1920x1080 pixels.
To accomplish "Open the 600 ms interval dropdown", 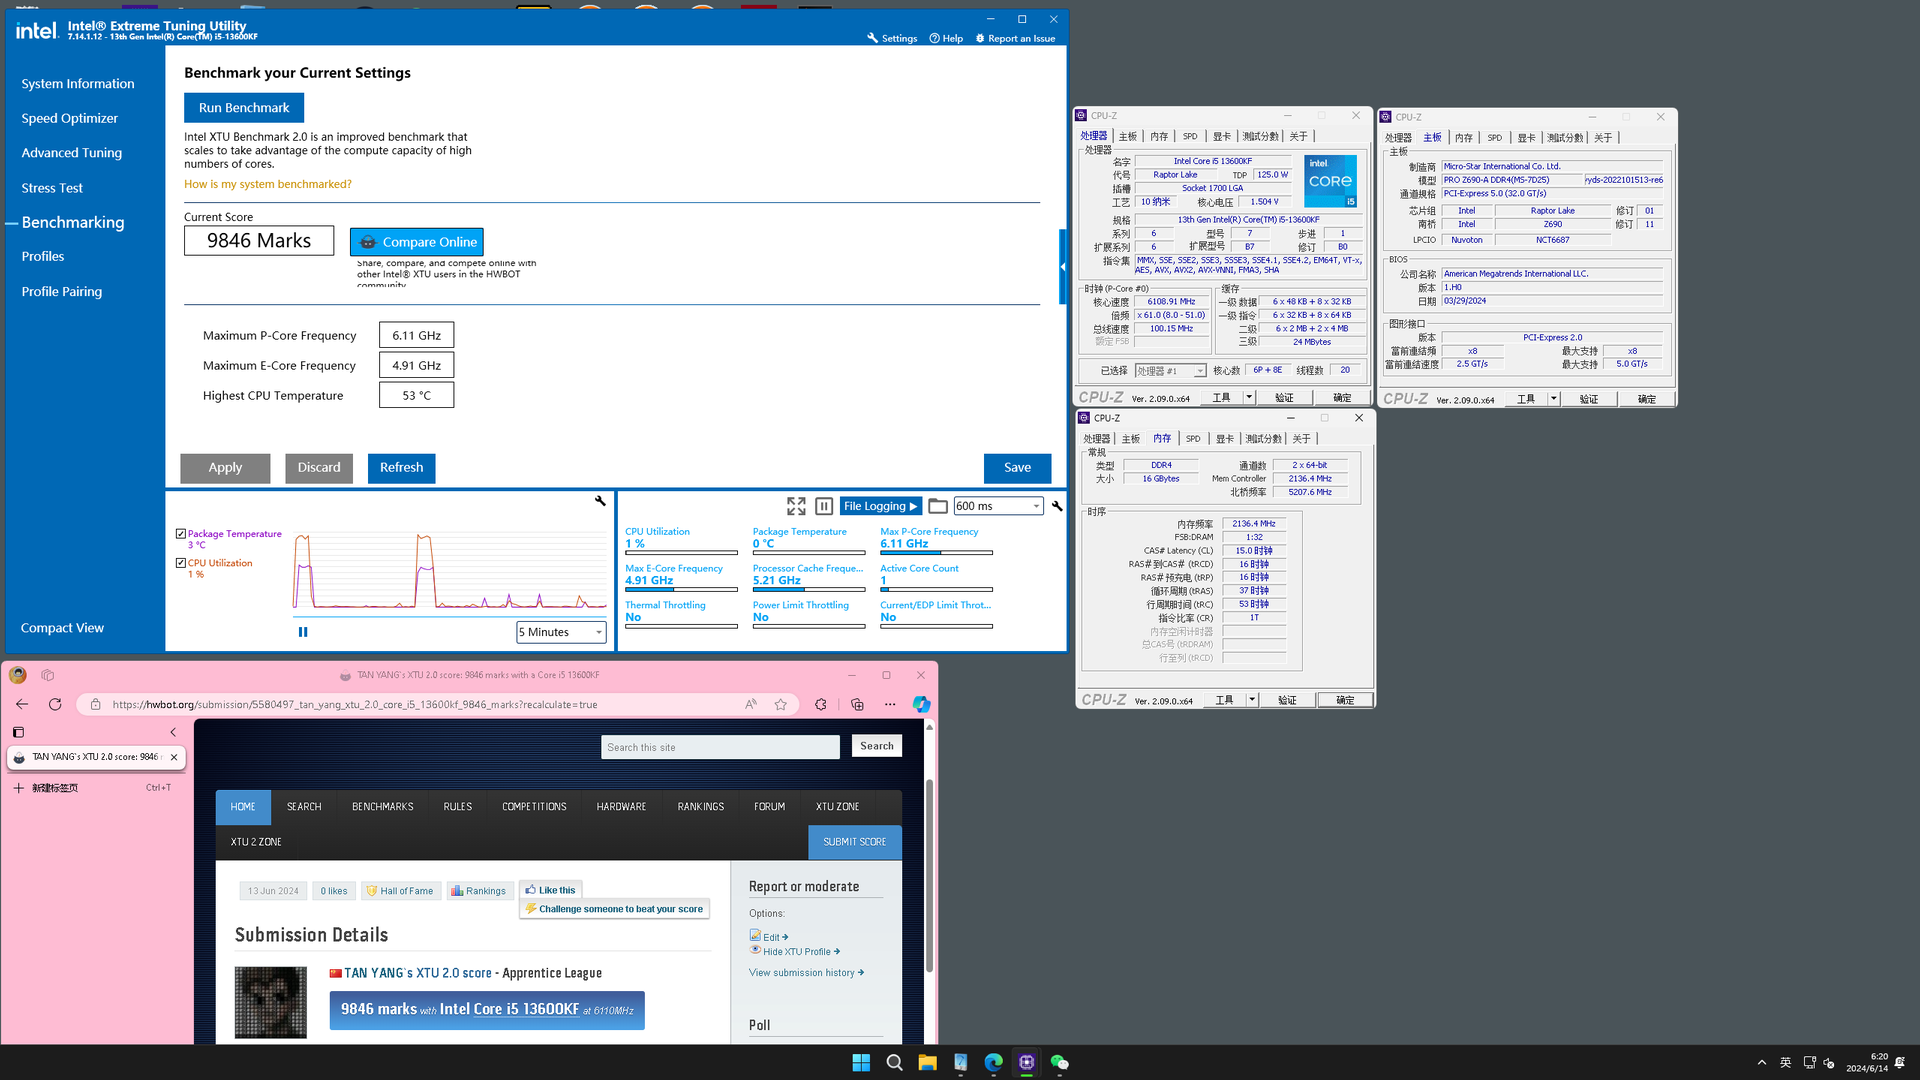I will (998, 506).
